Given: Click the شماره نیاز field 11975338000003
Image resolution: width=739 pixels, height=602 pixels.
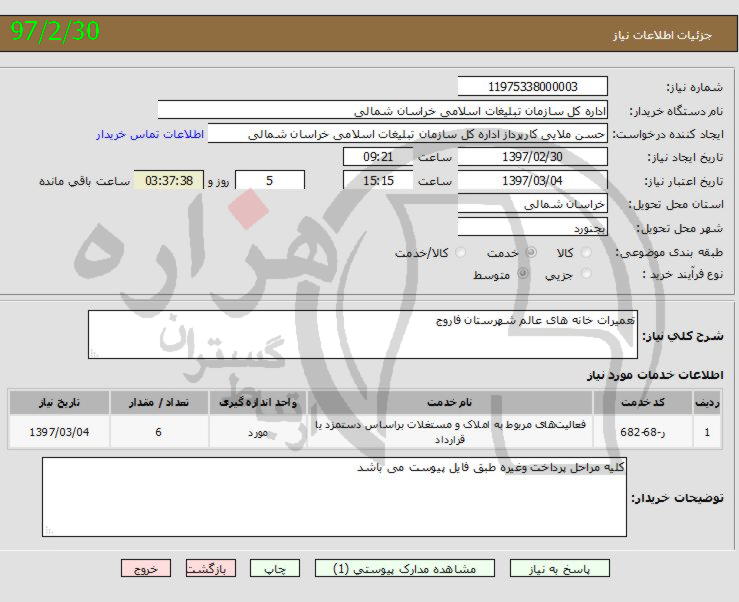Looking at the screenshot, I should [x=533, y=86].
